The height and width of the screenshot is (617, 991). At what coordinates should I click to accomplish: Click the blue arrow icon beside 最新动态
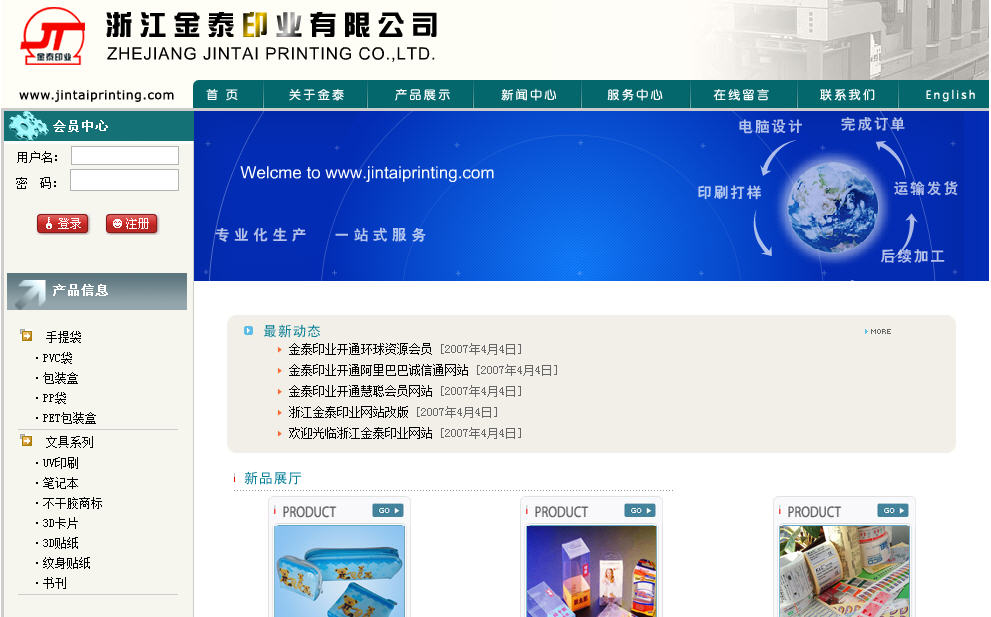coord(249,330)
